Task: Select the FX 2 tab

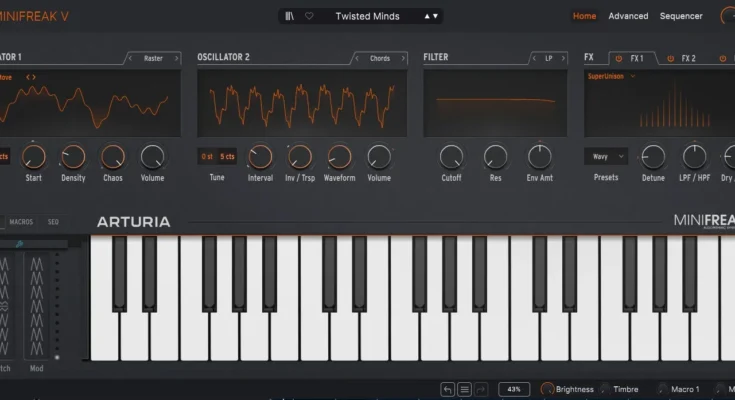Action: [x=689, y=59]
